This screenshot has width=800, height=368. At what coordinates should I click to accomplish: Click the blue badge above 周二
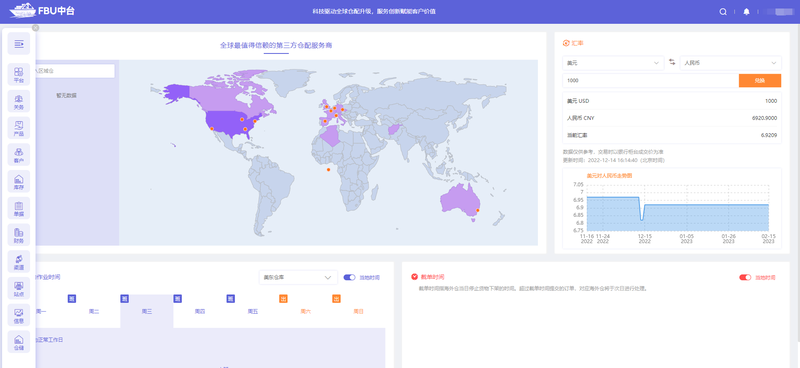(71, 299)
